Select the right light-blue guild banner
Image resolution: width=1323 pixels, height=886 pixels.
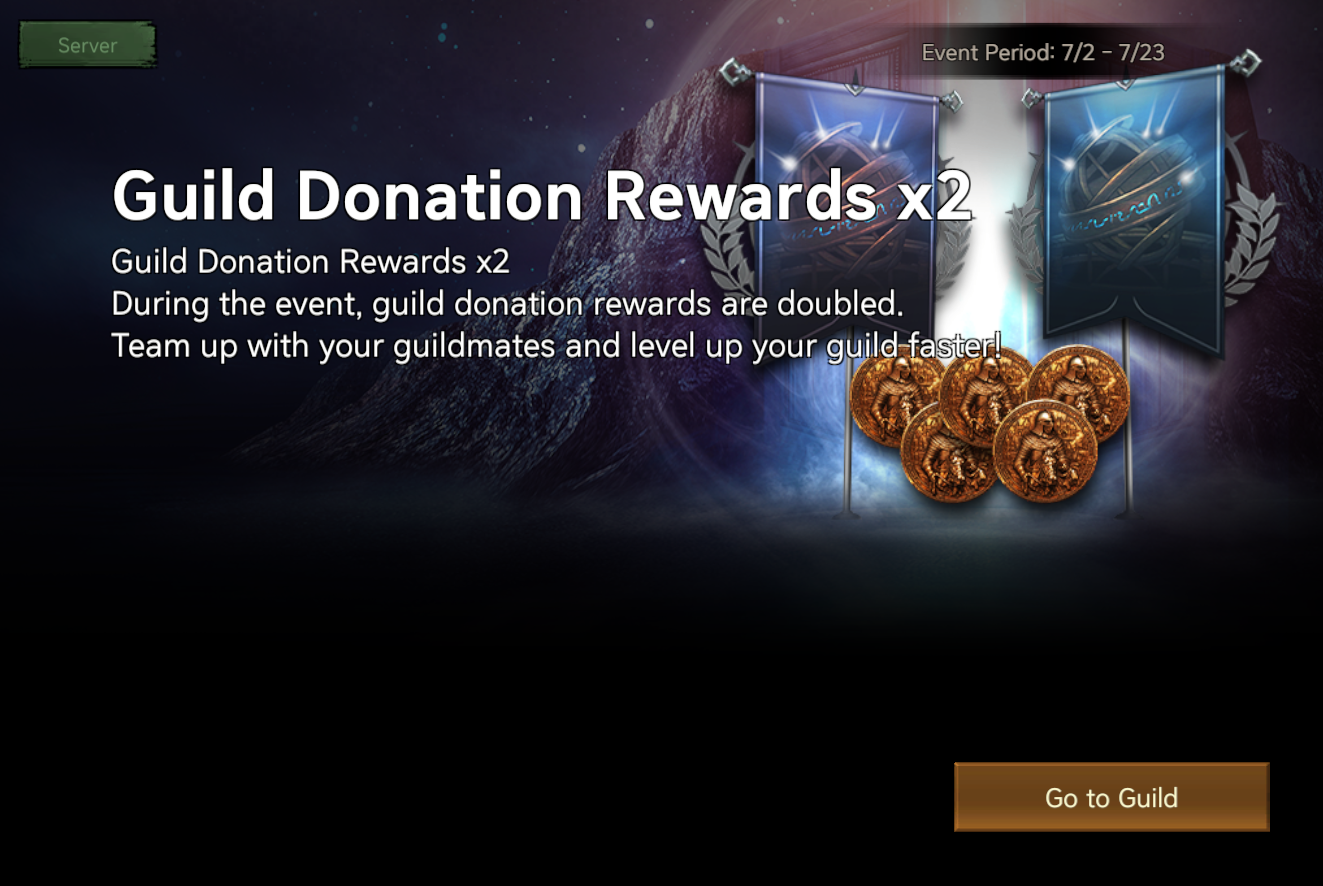click(x=1134, y=210)
